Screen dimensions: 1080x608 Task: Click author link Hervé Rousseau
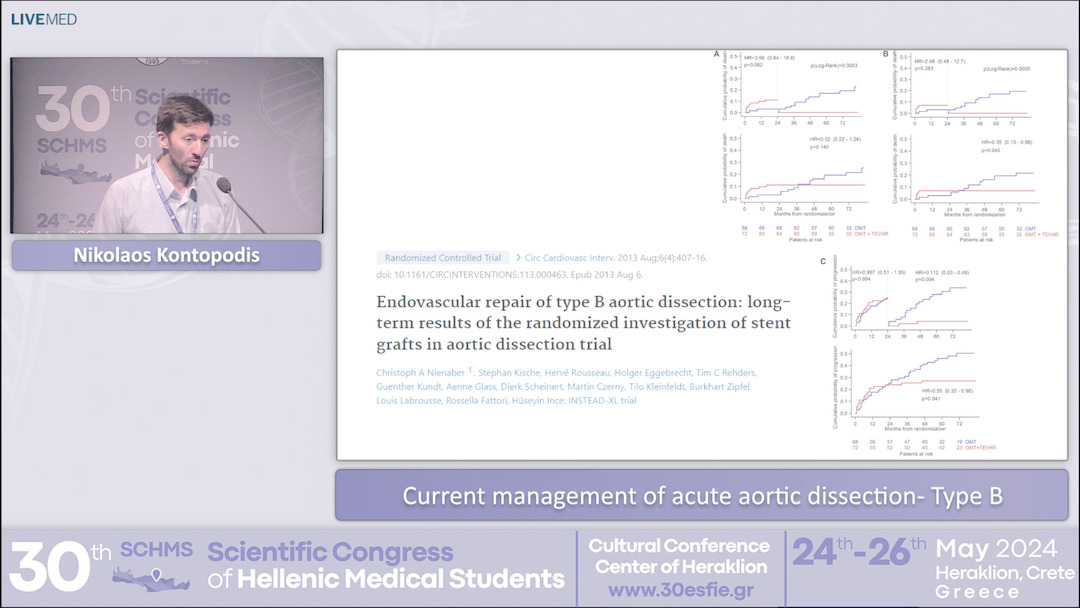[x=578, y=373]
